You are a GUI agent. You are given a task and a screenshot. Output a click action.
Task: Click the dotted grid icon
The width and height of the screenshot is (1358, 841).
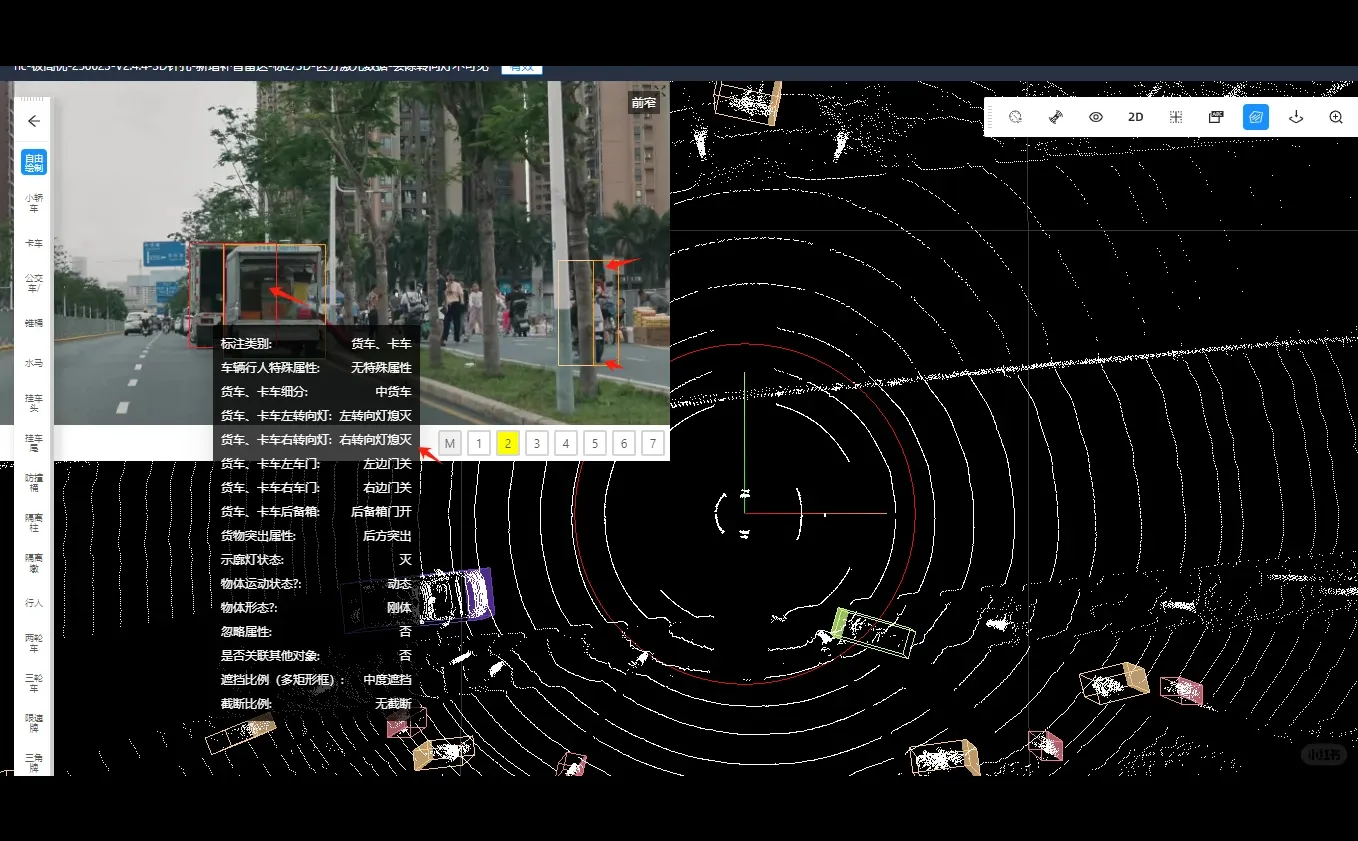[1176, 117]
